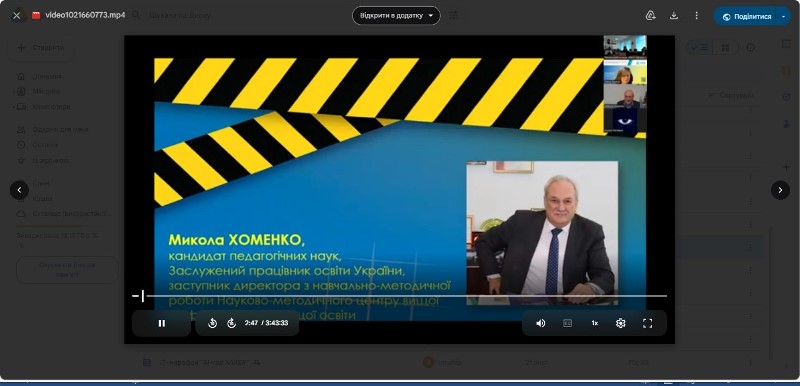
Task: Open the Contacts icon in Drive's side panel
Action: (x=786, y=124)
